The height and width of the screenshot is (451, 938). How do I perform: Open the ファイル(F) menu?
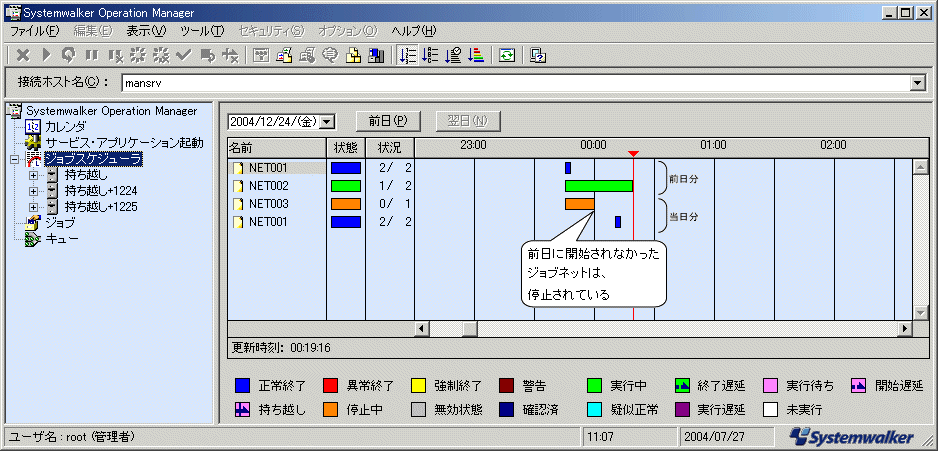point(35,31)
